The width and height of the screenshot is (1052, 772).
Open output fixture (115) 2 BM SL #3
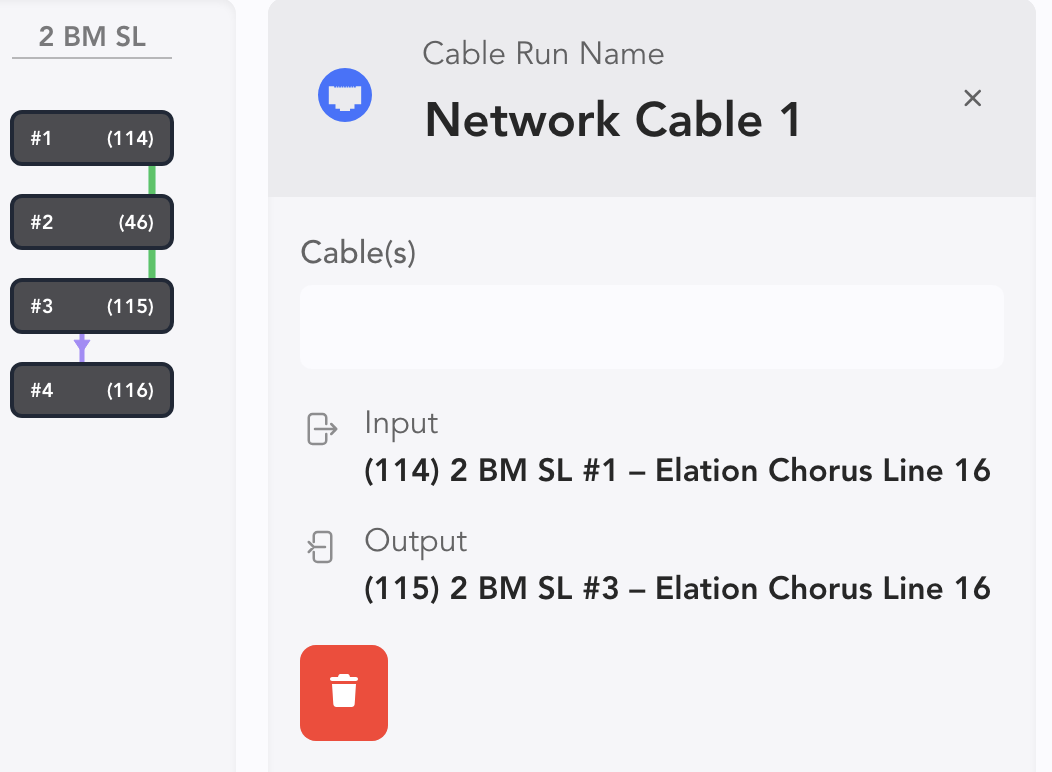coord(677,588)
